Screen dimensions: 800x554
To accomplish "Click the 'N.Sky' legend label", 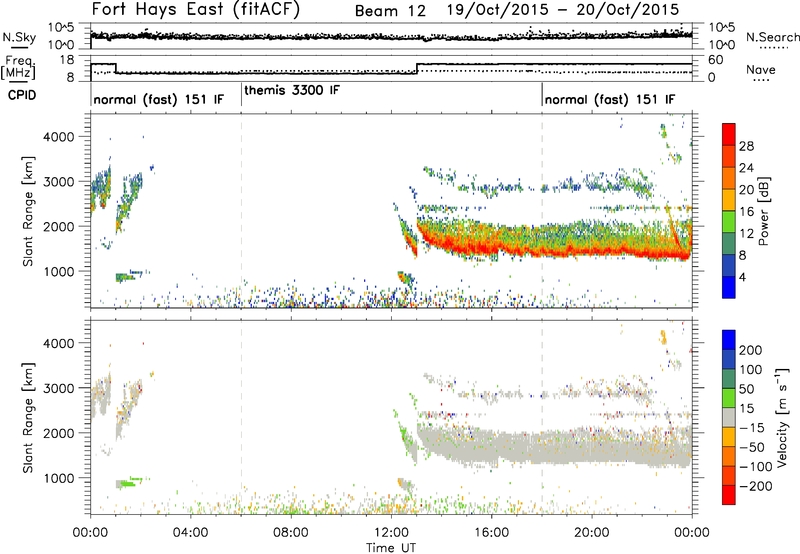I will 19,37.
